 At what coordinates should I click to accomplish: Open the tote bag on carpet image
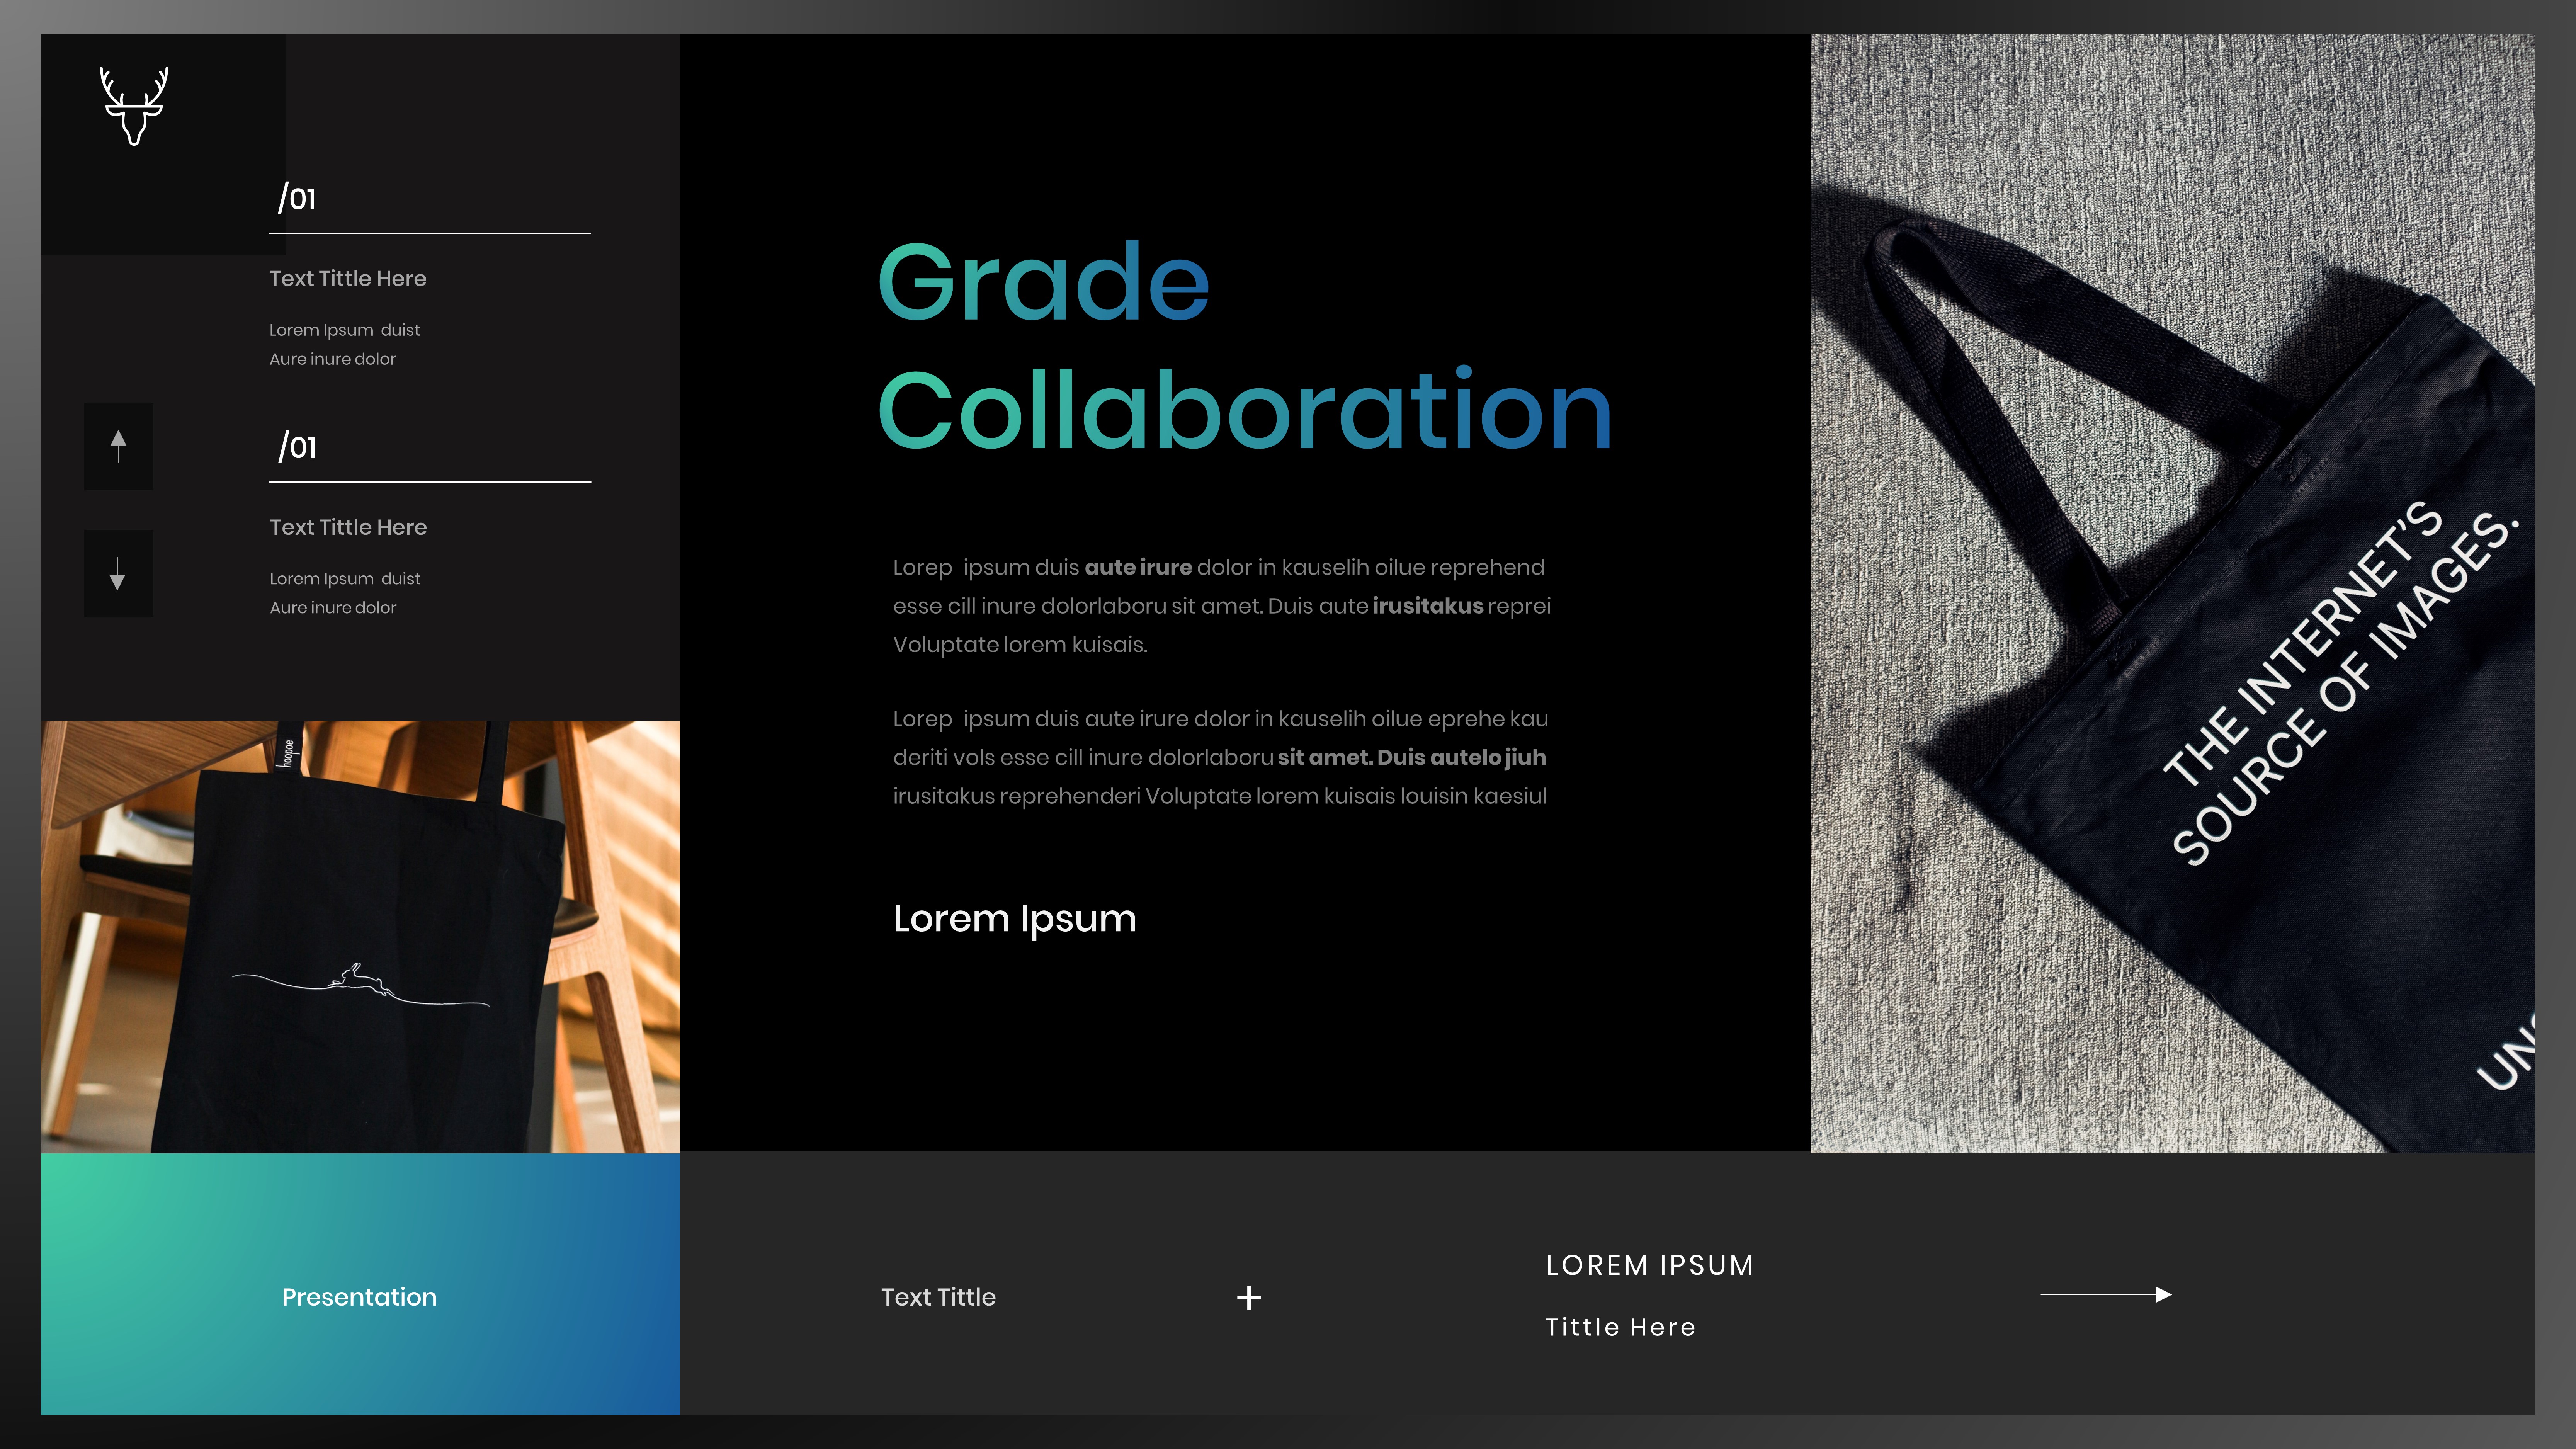pos(2171,593)
